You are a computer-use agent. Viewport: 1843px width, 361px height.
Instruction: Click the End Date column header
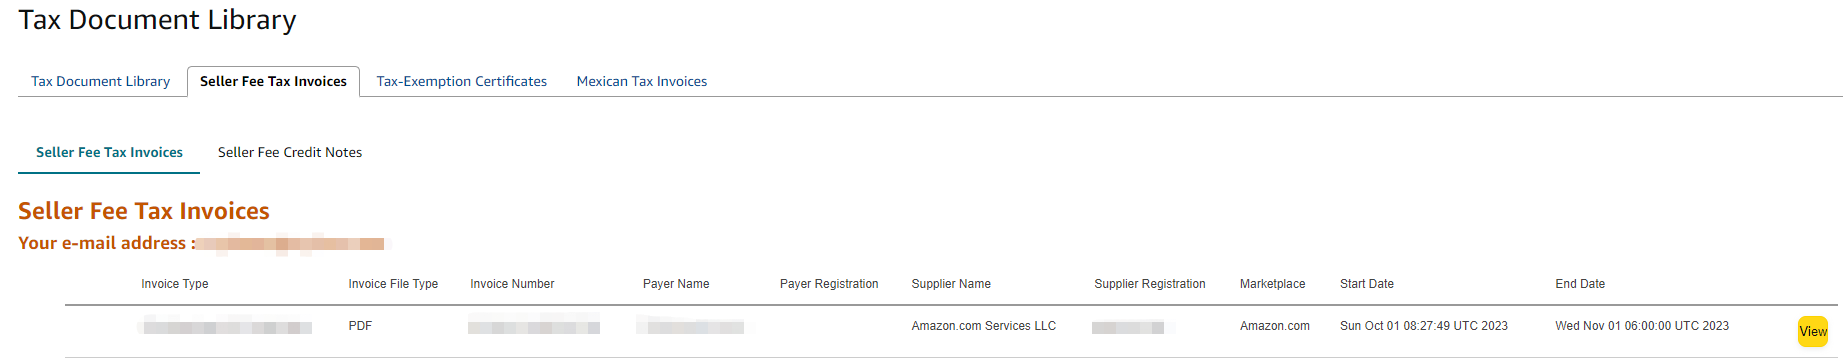tap(1580, 284)
